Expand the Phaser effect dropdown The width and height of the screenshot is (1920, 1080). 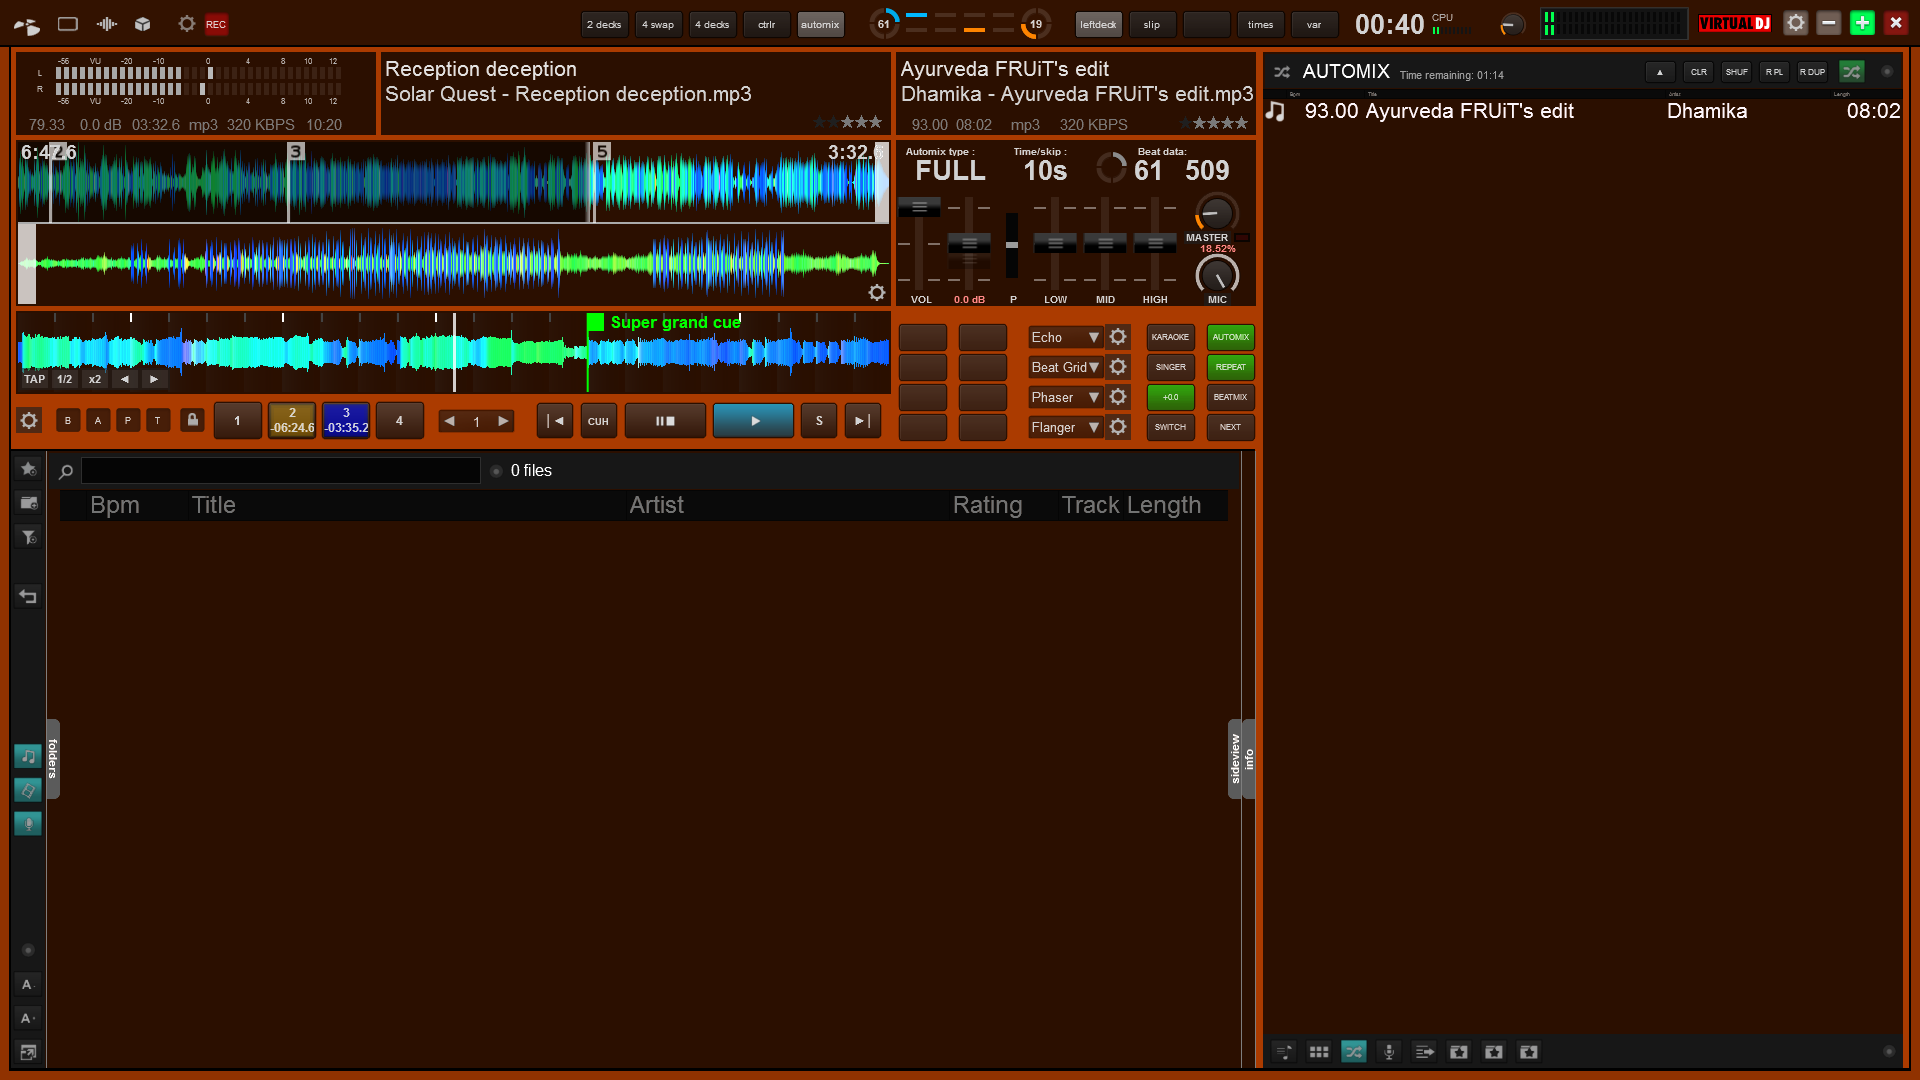click(1094, 398)
